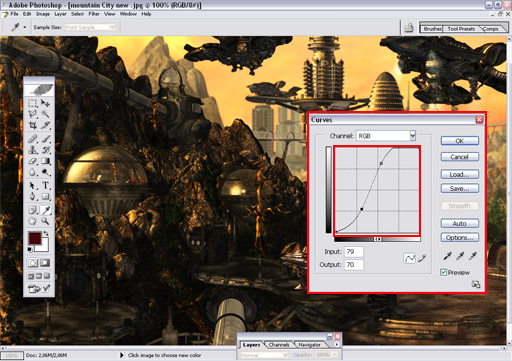The height and width of the screenshot is (361, 512).
Task: Select the Hand tool
Action: (x=32, y=221)
